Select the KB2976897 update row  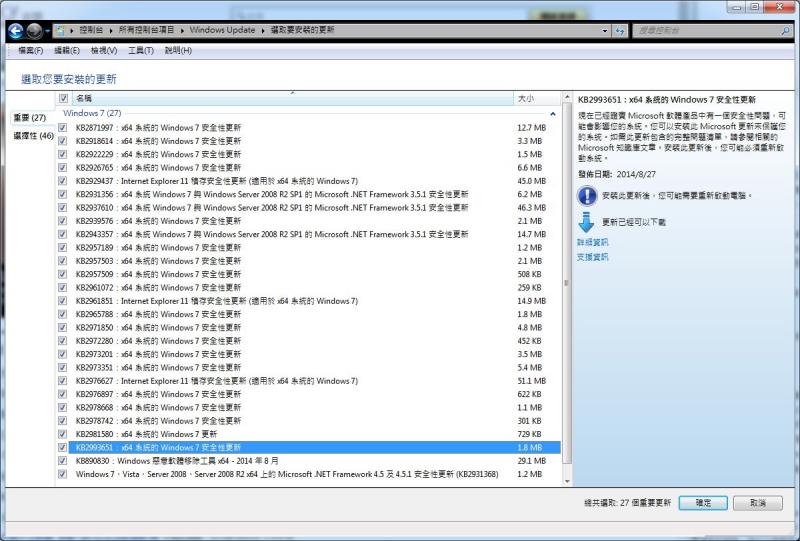tap(308, 394)
